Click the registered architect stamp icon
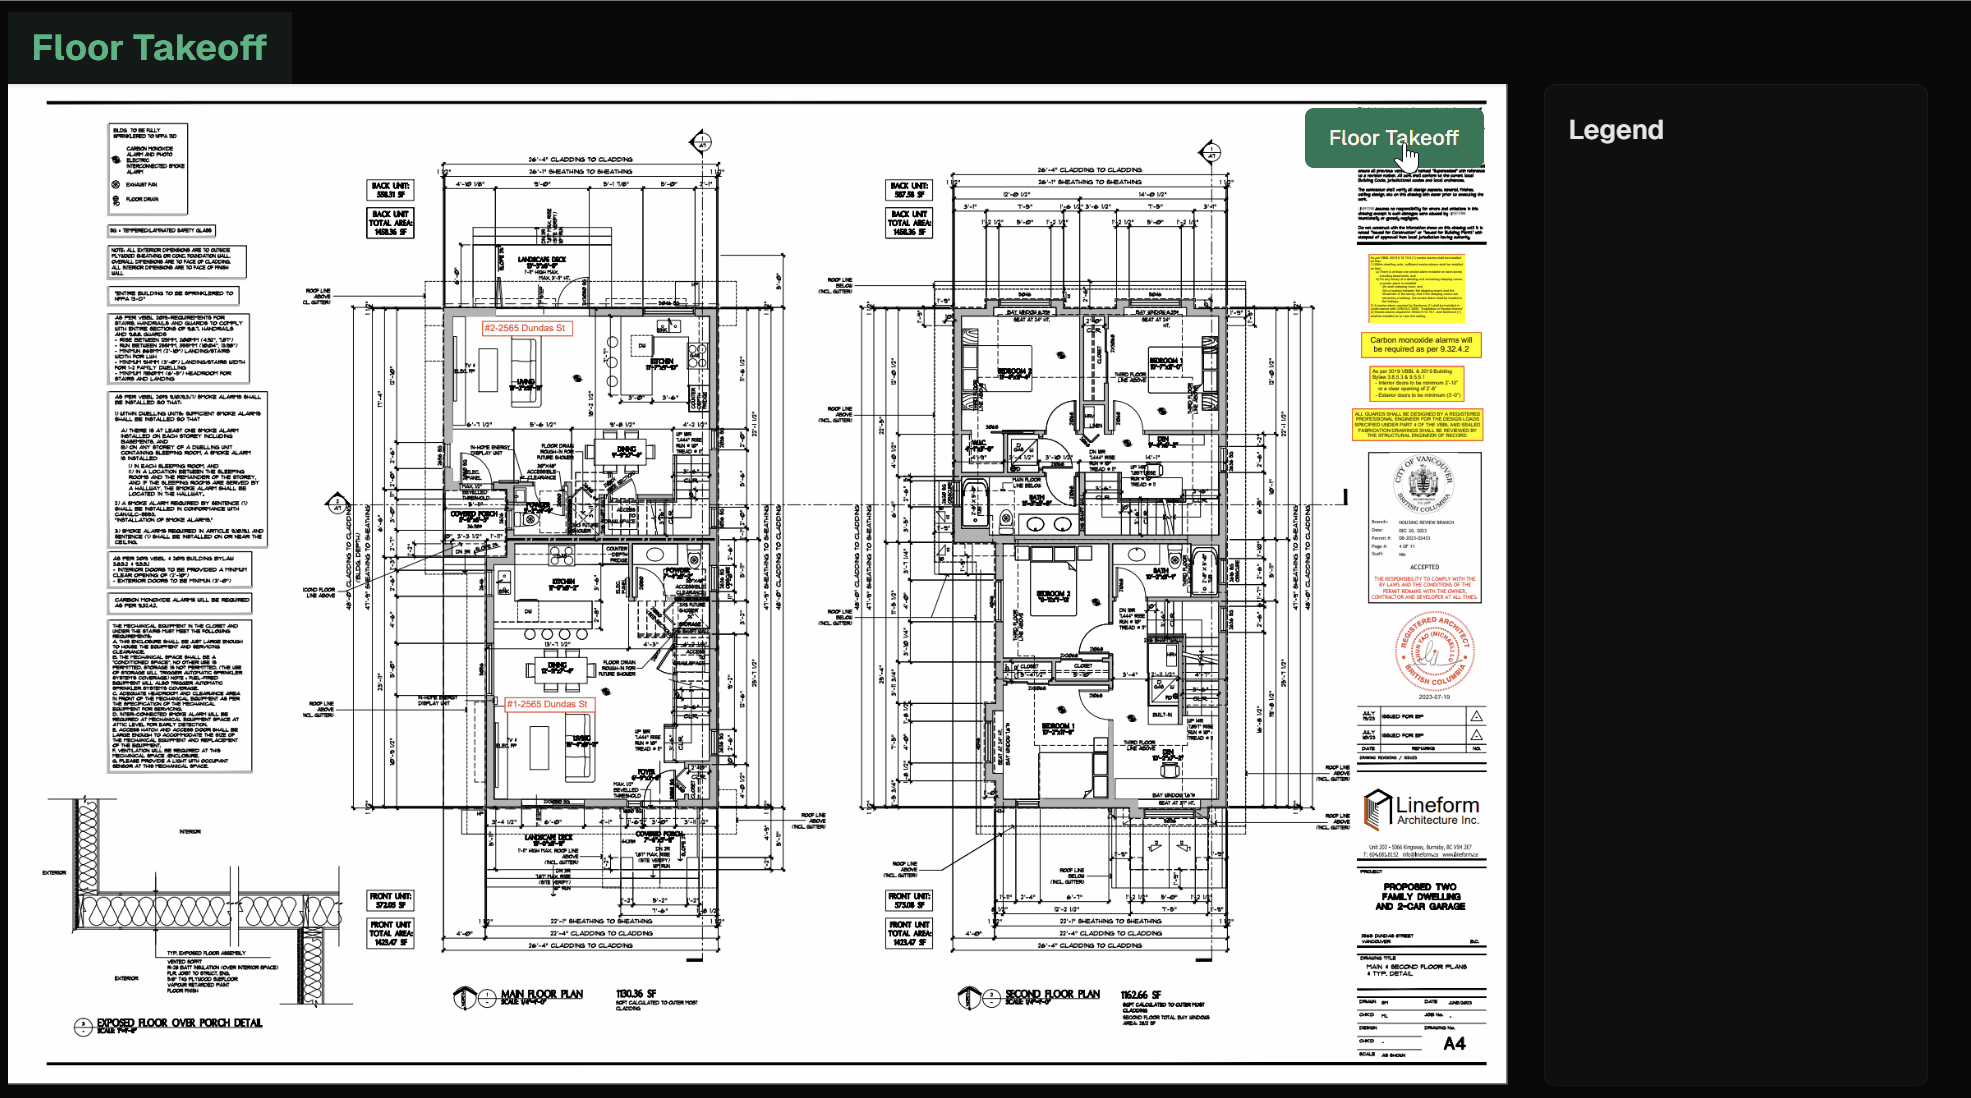1971x1098 pixels. coord(1430,653)
